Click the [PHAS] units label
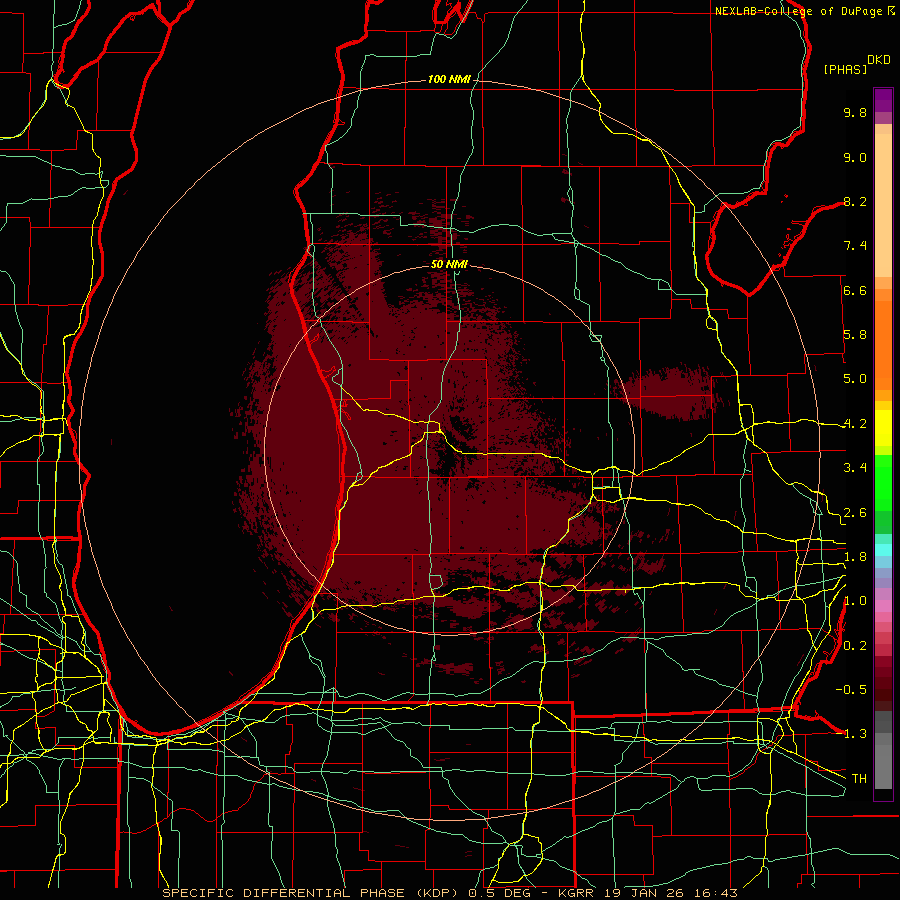The image size is (900, 900). pos(845,69)
